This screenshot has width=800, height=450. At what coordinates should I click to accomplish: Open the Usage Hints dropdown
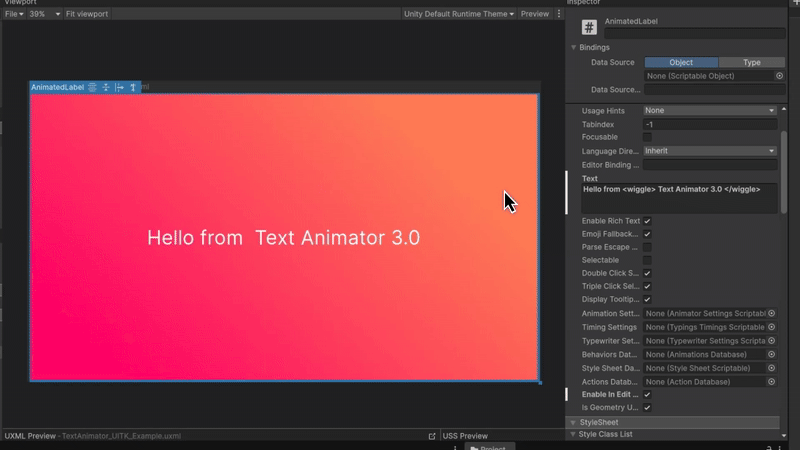(x=709, y=110)
